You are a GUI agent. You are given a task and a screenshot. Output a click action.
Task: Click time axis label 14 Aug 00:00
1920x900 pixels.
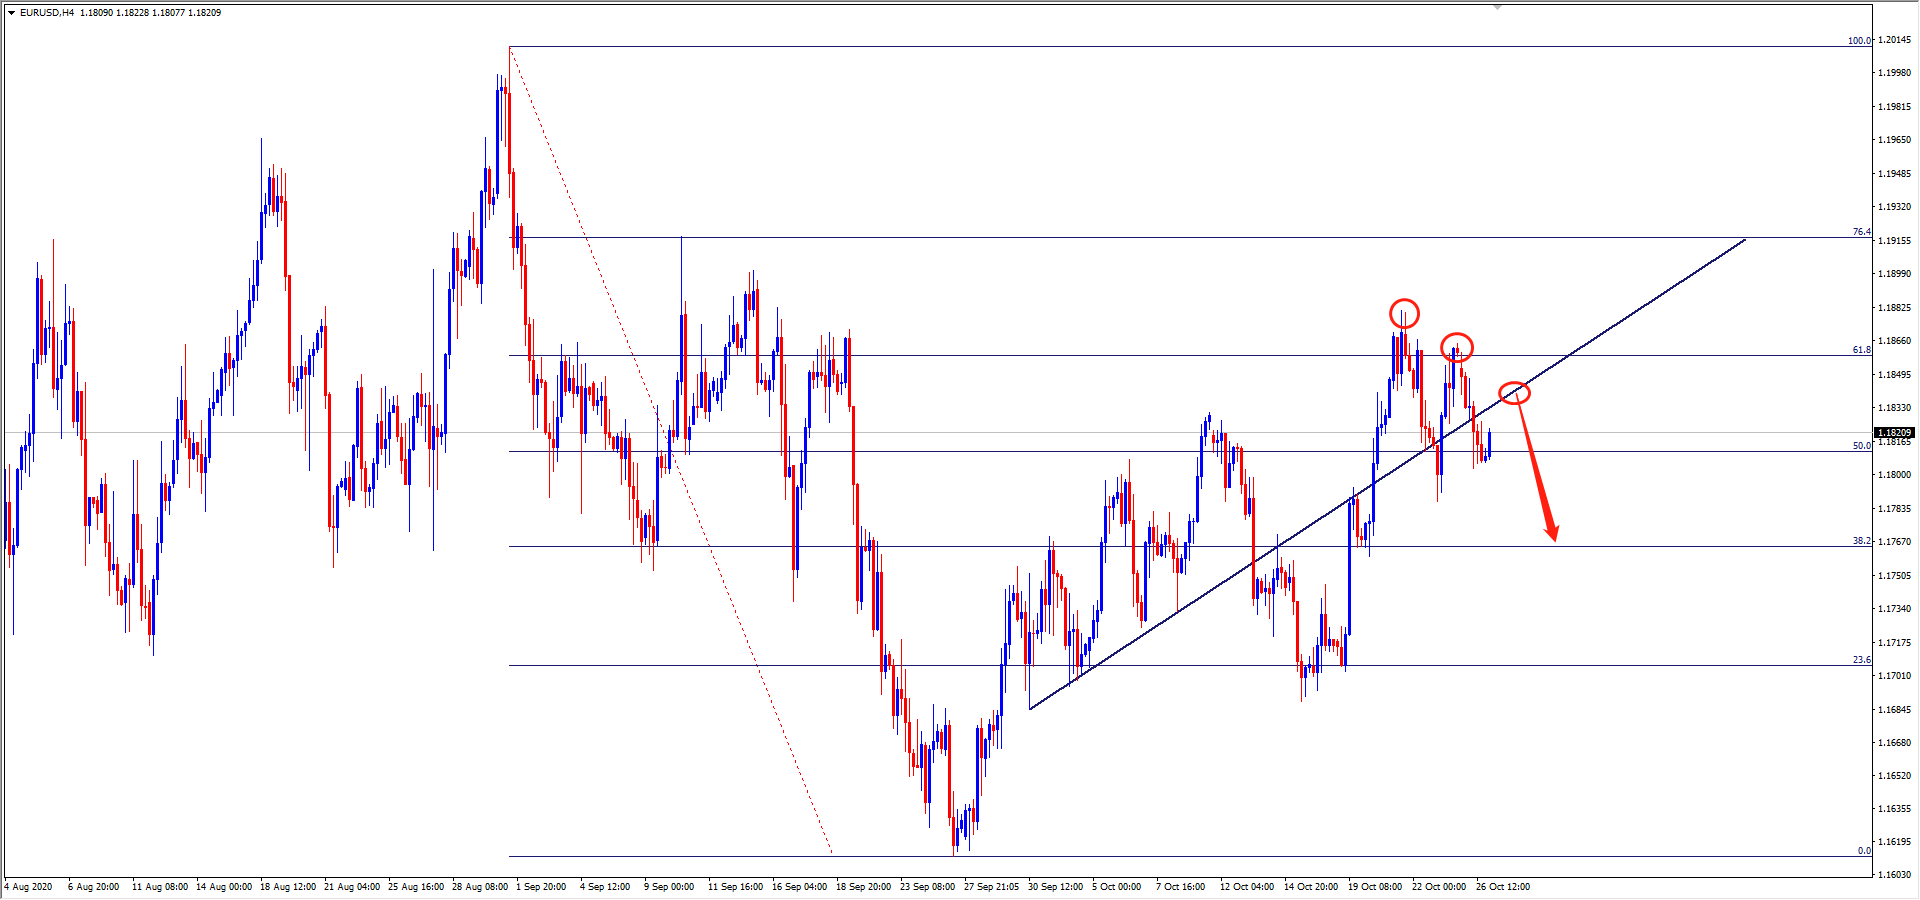(224, 887)
